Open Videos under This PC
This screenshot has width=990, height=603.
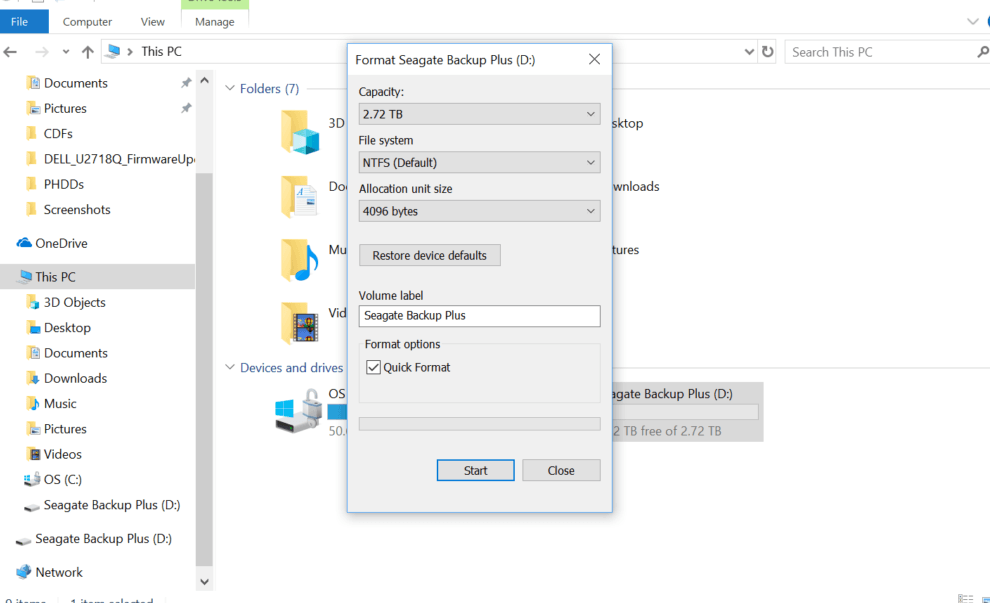click(x=63, y=454)
